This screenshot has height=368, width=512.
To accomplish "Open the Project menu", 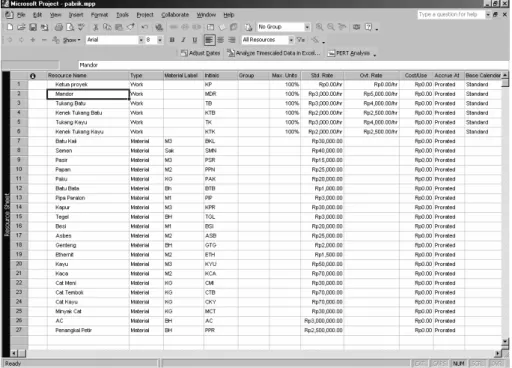I will [145, 15].
